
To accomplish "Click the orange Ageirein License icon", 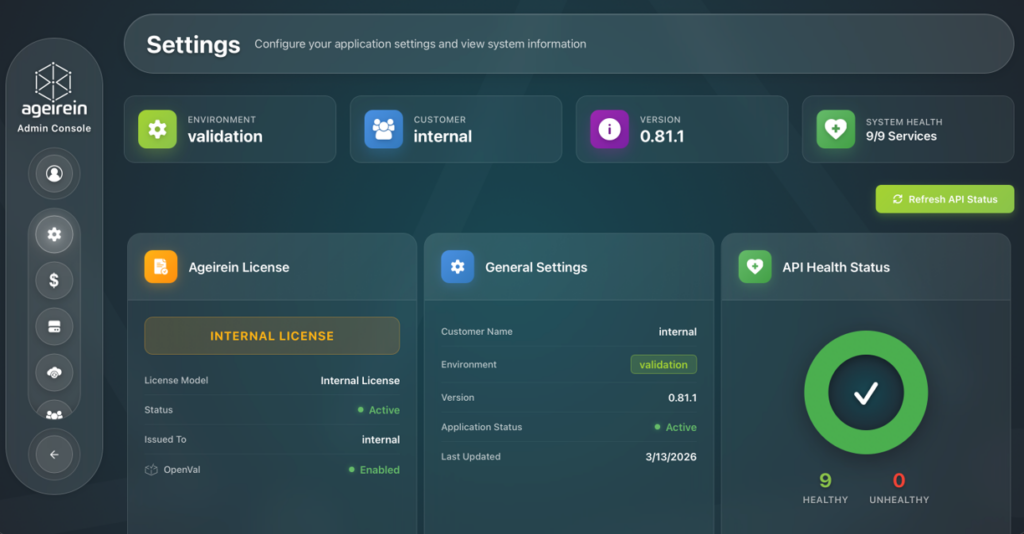I will tap(161, 267).
